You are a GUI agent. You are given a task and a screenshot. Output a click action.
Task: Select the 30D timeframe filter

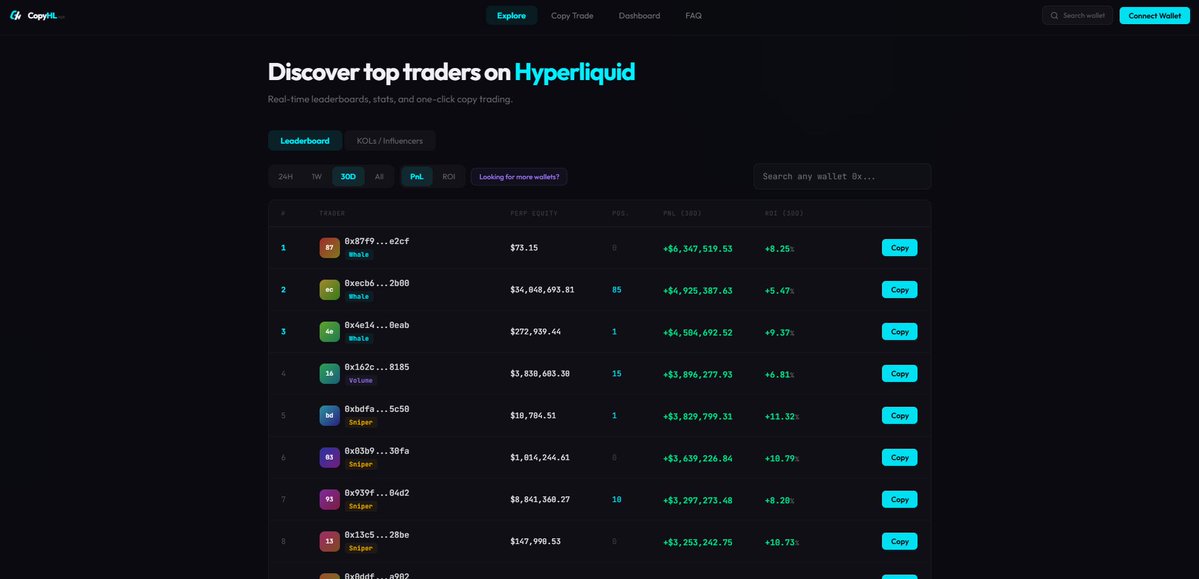click(x=348, y=177)
